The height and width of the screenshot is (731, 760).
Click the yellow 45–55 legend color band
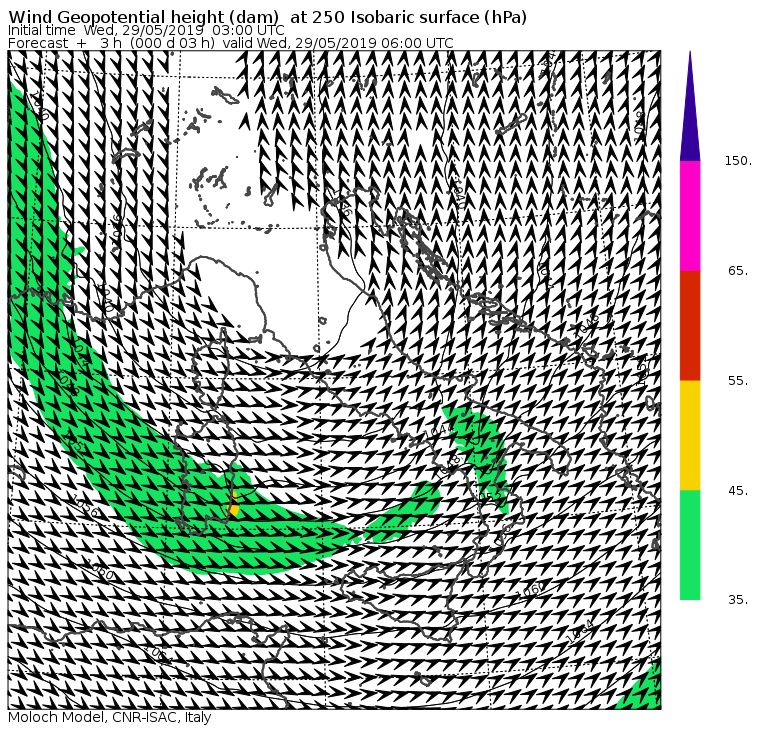690,435
